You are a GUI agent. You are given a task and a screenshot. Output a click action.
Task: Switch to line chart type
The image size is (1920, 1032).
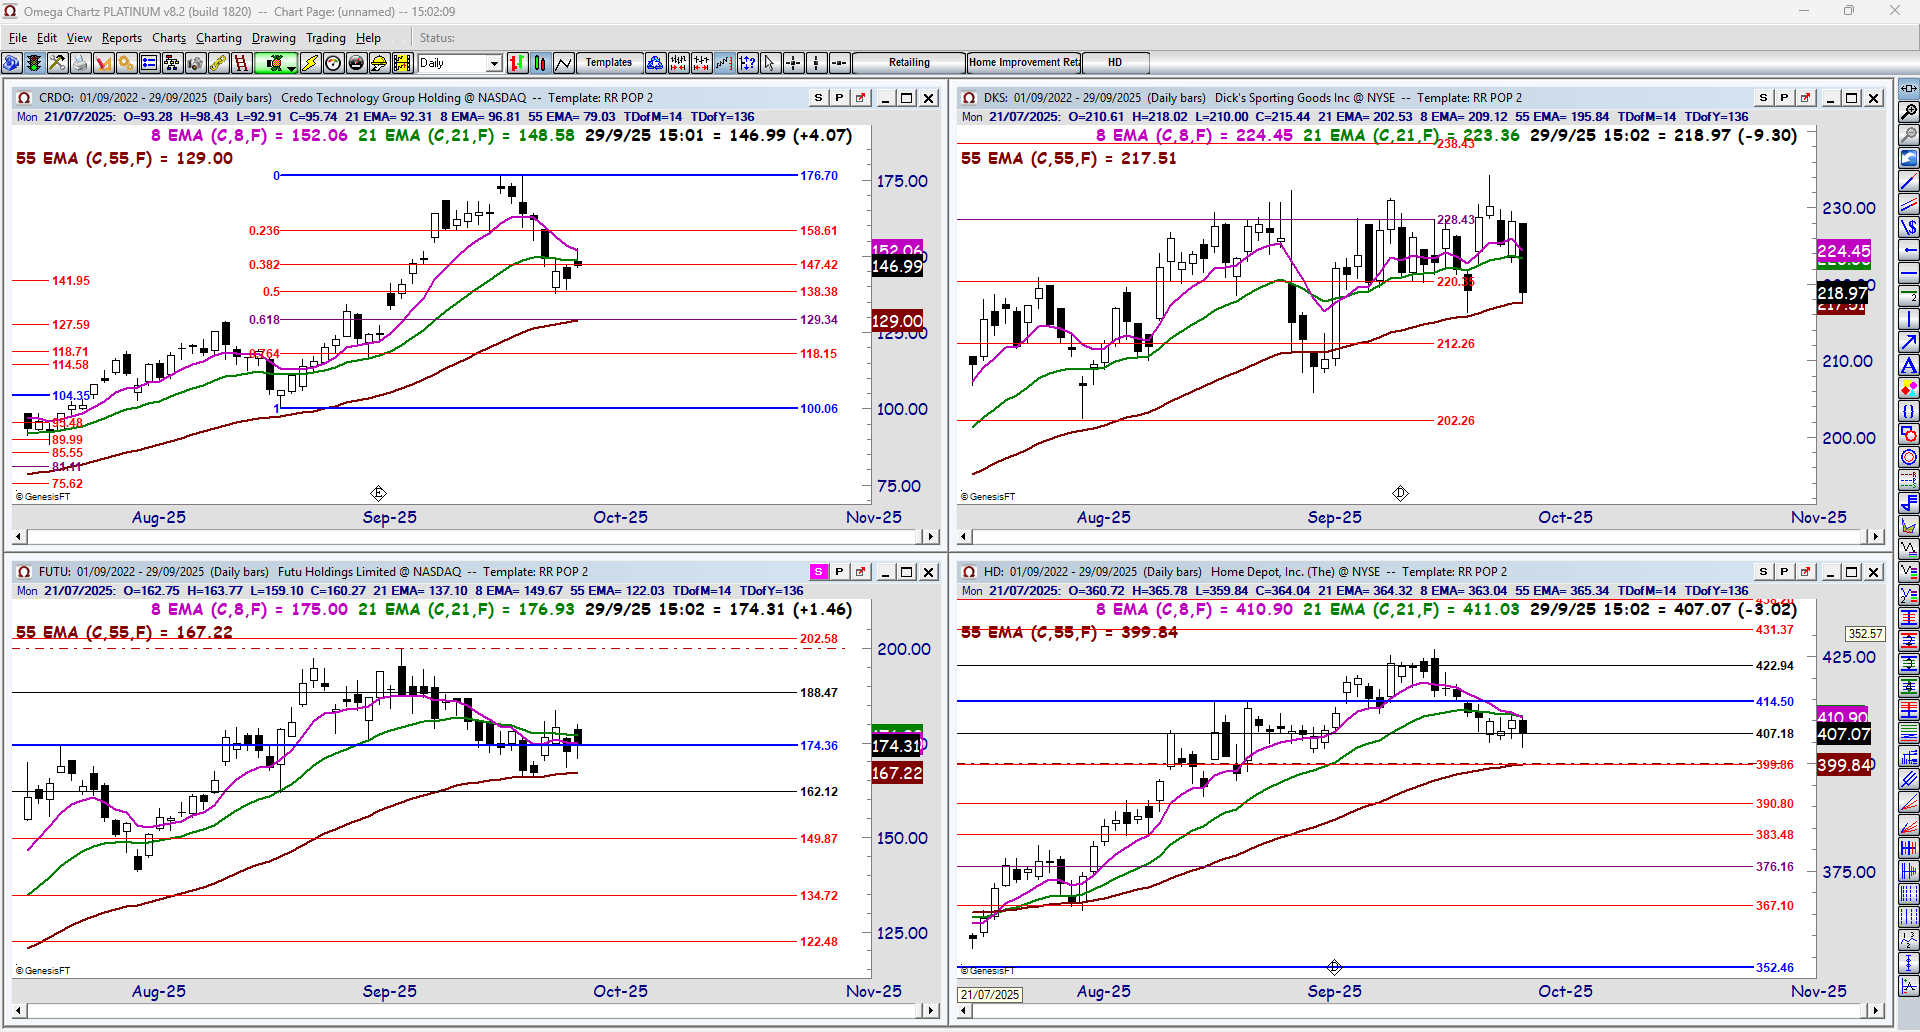(x=563, y=63)
